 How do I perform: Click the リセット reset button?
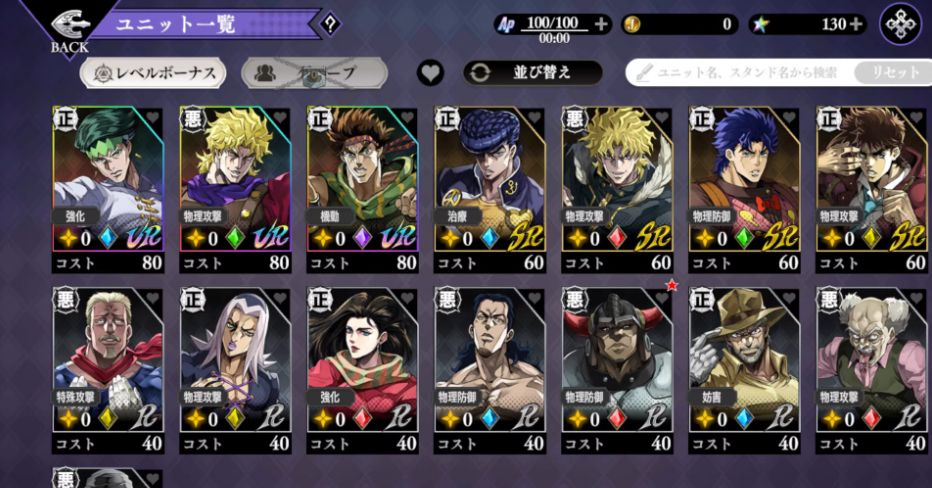click(893, 73)
